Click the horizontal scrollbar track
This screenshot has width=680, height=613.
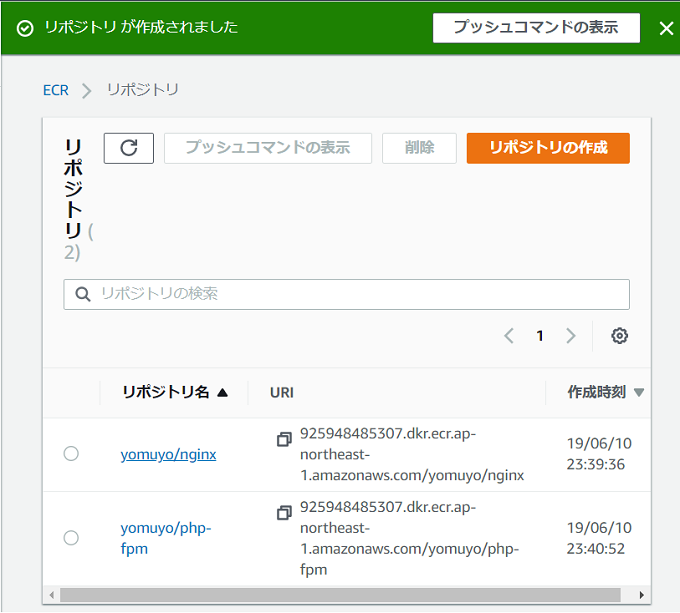pyautogui.click(x=340, y=595)
